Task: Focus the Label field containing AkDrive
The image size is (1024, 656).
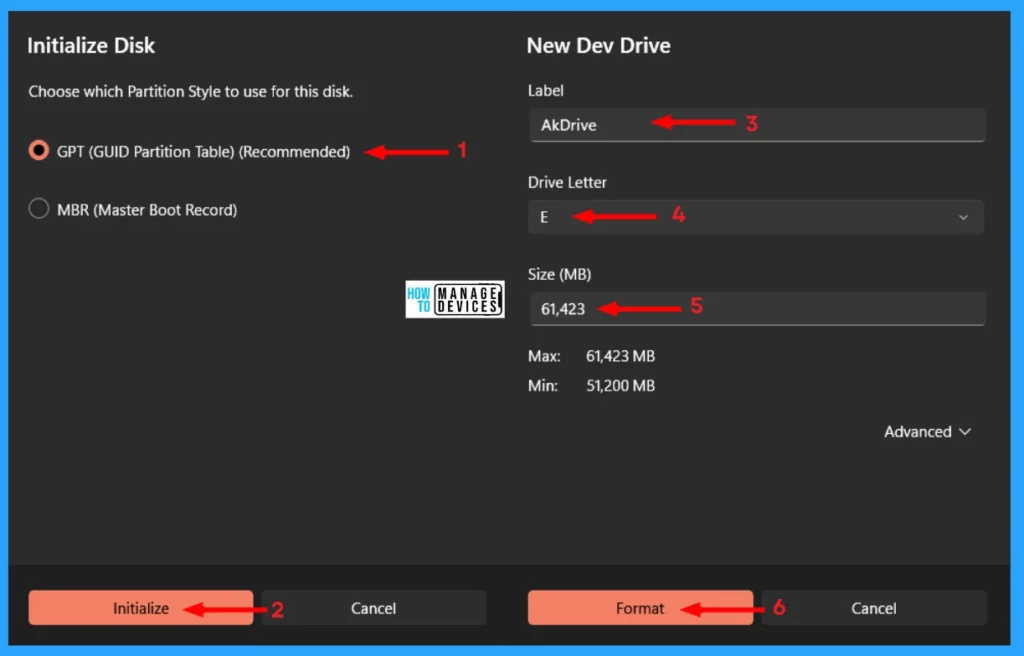Action: point(757,125)
